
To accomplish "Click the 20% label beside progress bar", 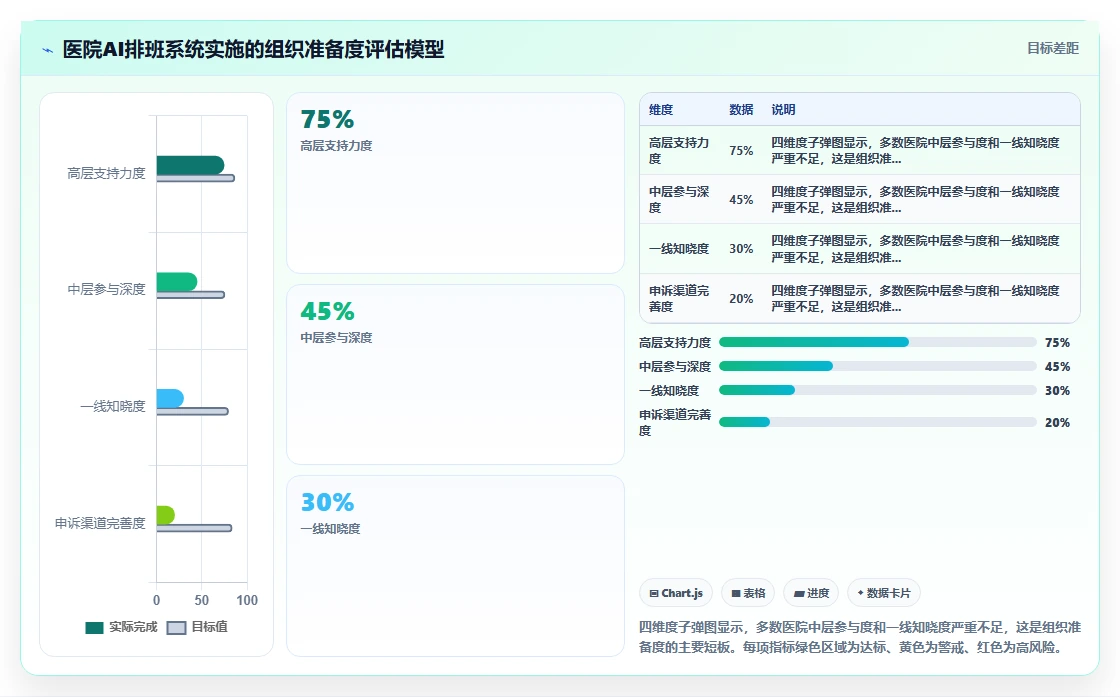I will [x=1057, y=422].
